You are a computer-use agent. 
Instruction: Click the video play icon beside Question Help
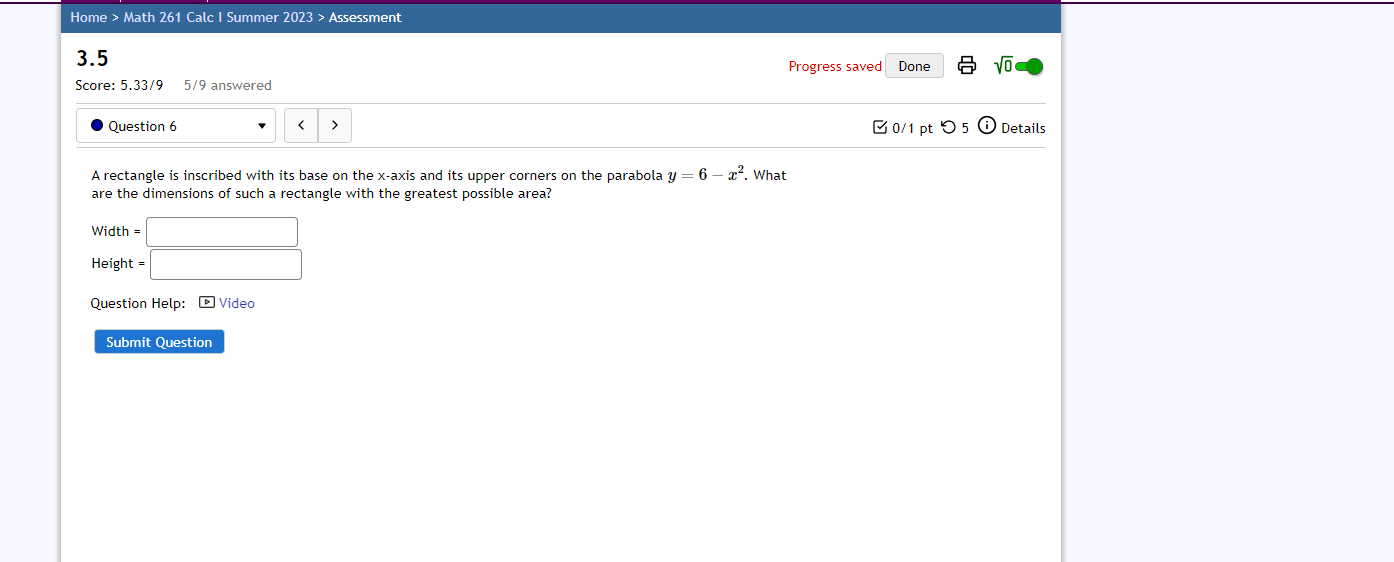207,303
